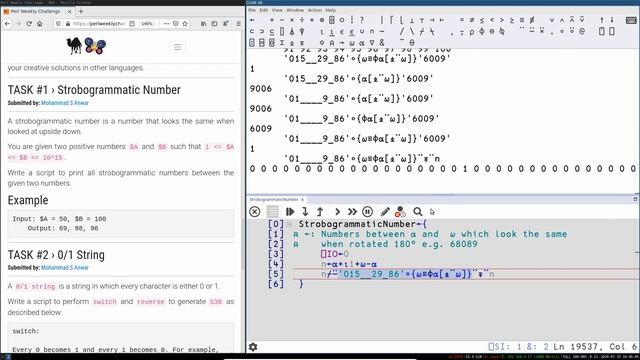This screenshot has height=360, width=640.
Task: Reload the Perl Weekly Challenge page
Action: pyautogui.click(x=29, y=24)
